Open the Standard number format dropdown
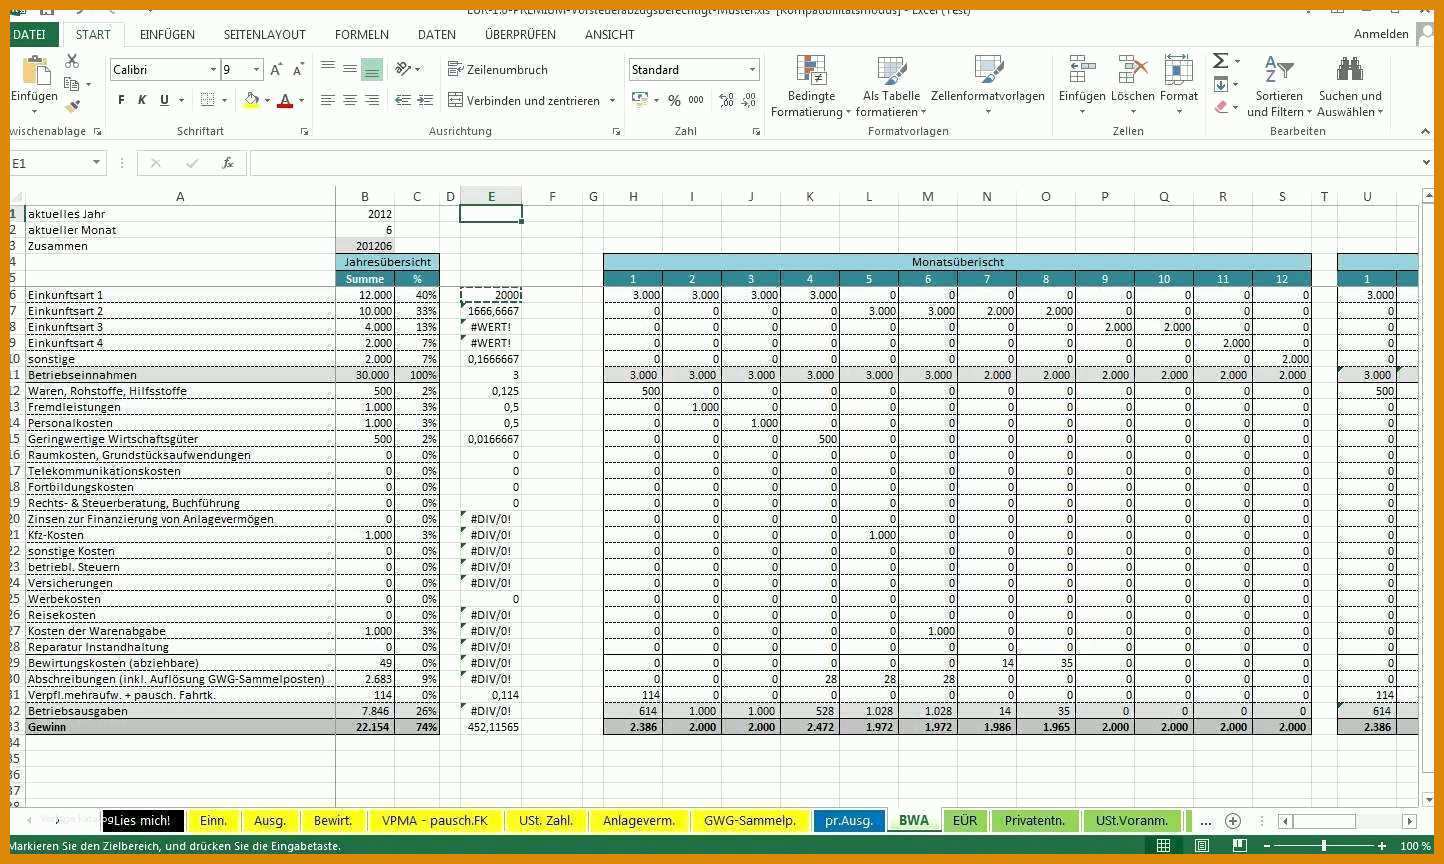The height and width of the screenshot is (864, 1444). [x=752, y=70]
